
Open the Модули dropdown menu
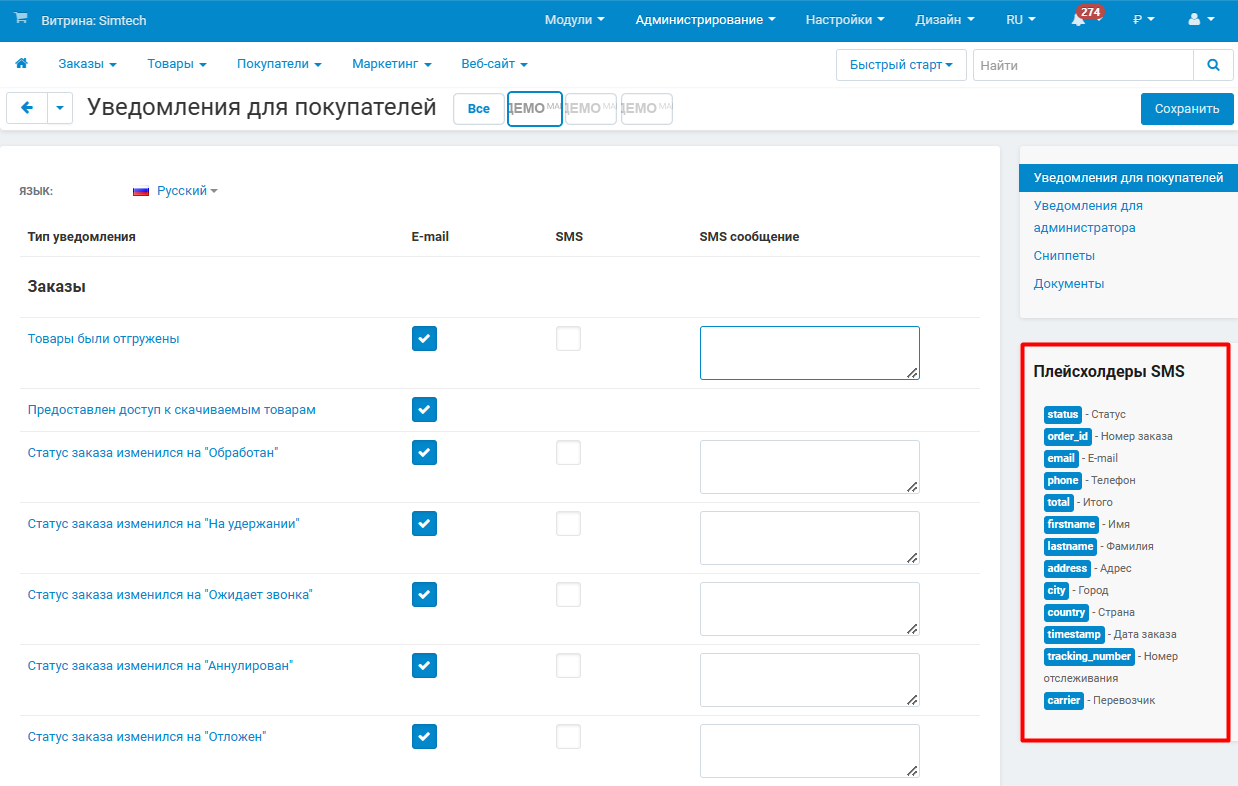574,20
